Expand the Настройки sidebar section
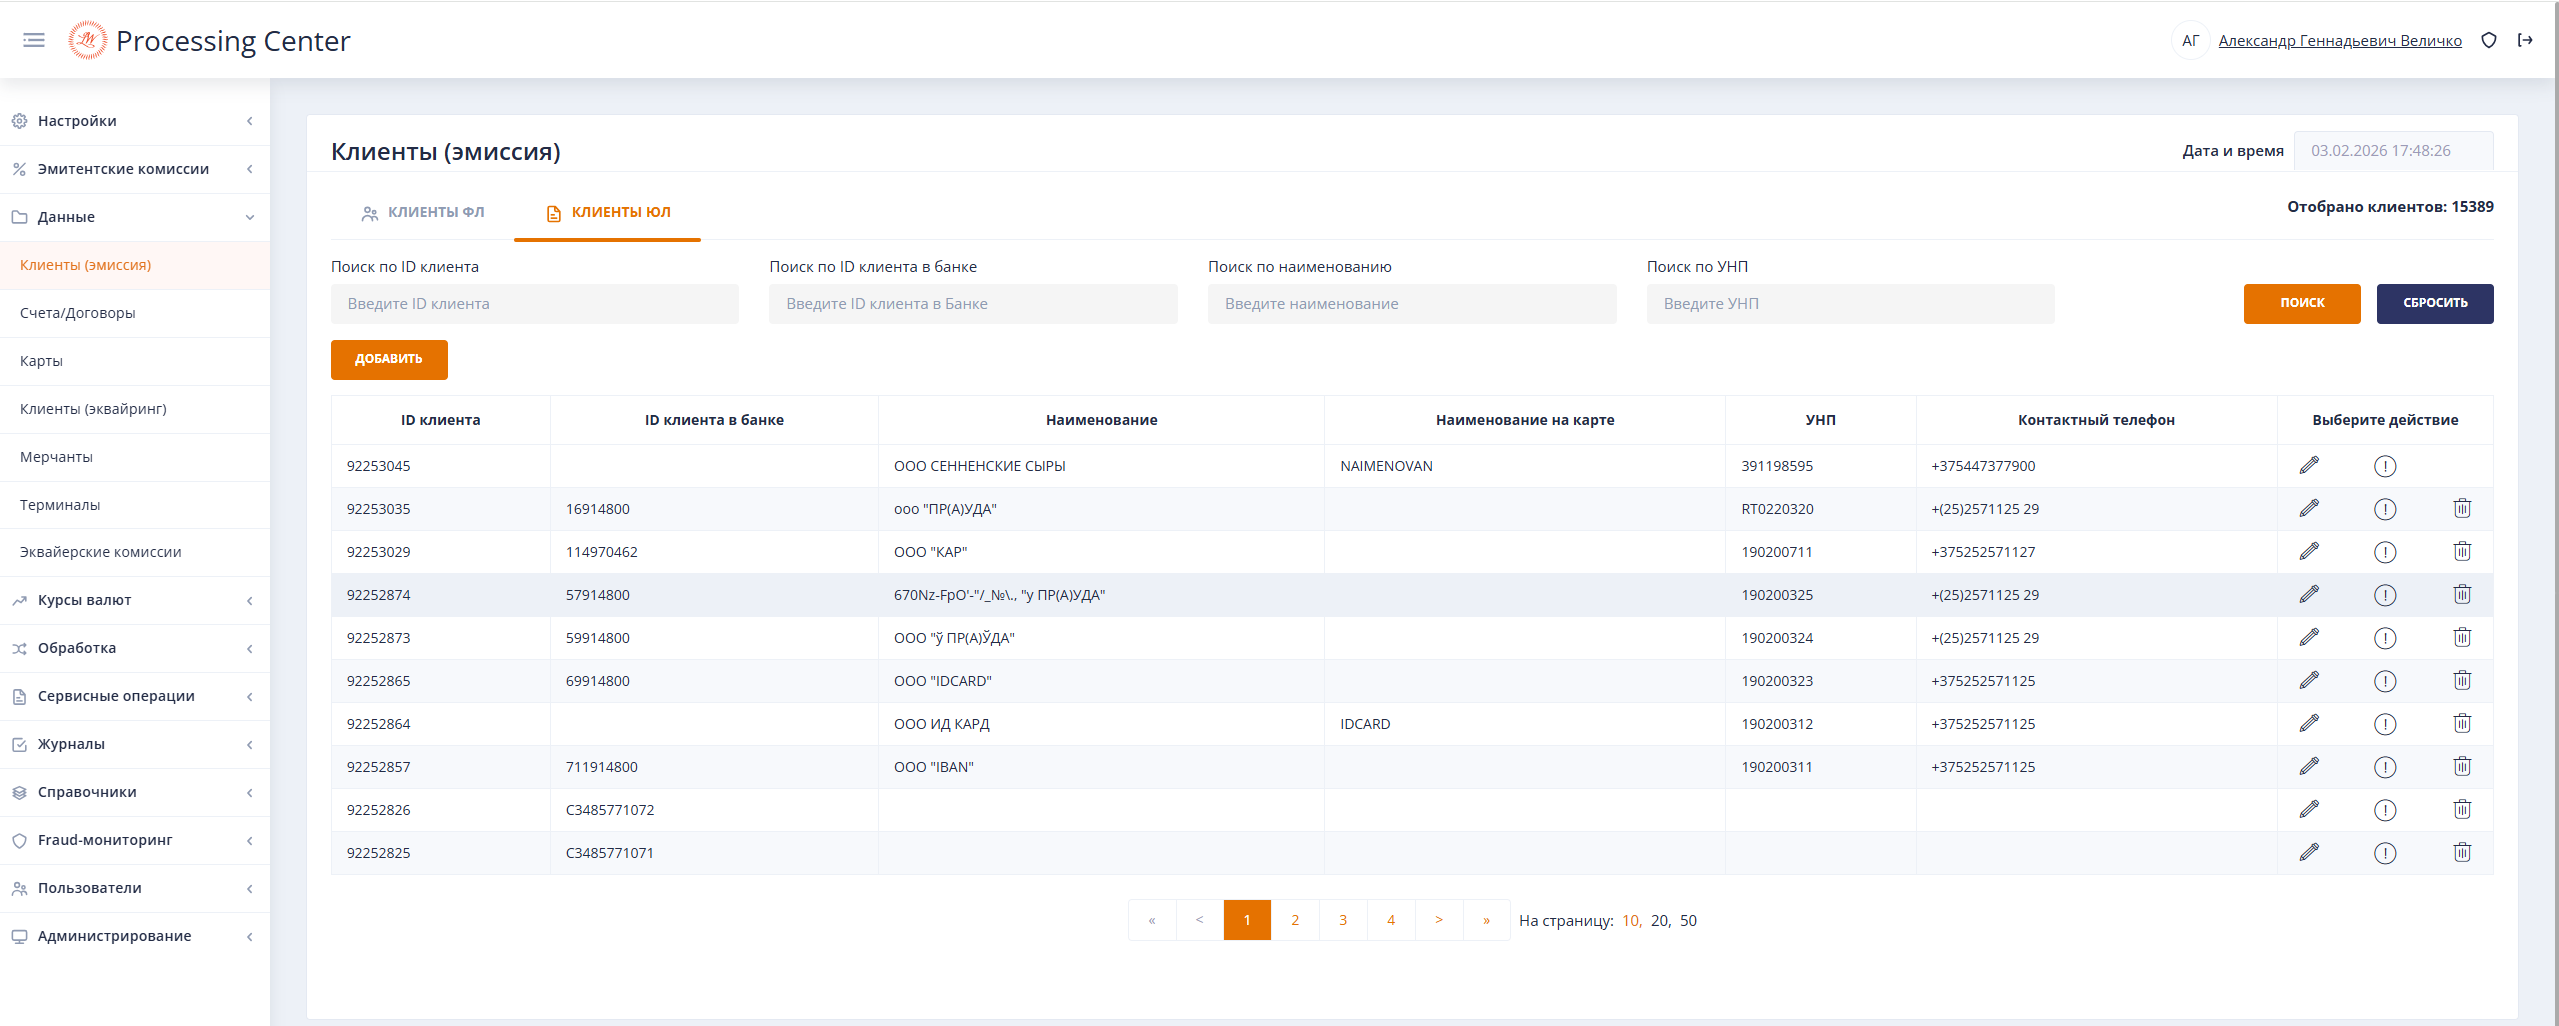Screen dimensions: 2559x1026 coord(134,121)
